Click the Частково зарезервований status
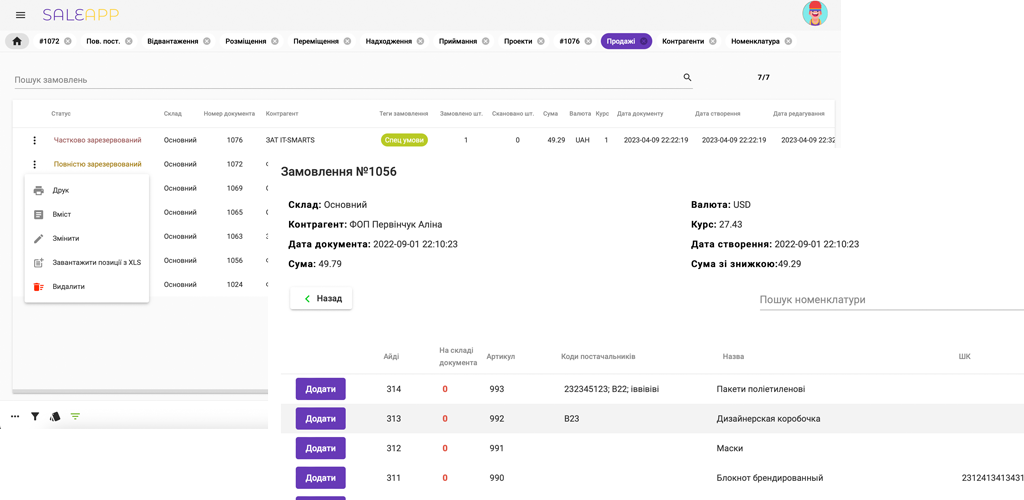Viewport: 1024px width, 500px height. click(x=97, y=140)
